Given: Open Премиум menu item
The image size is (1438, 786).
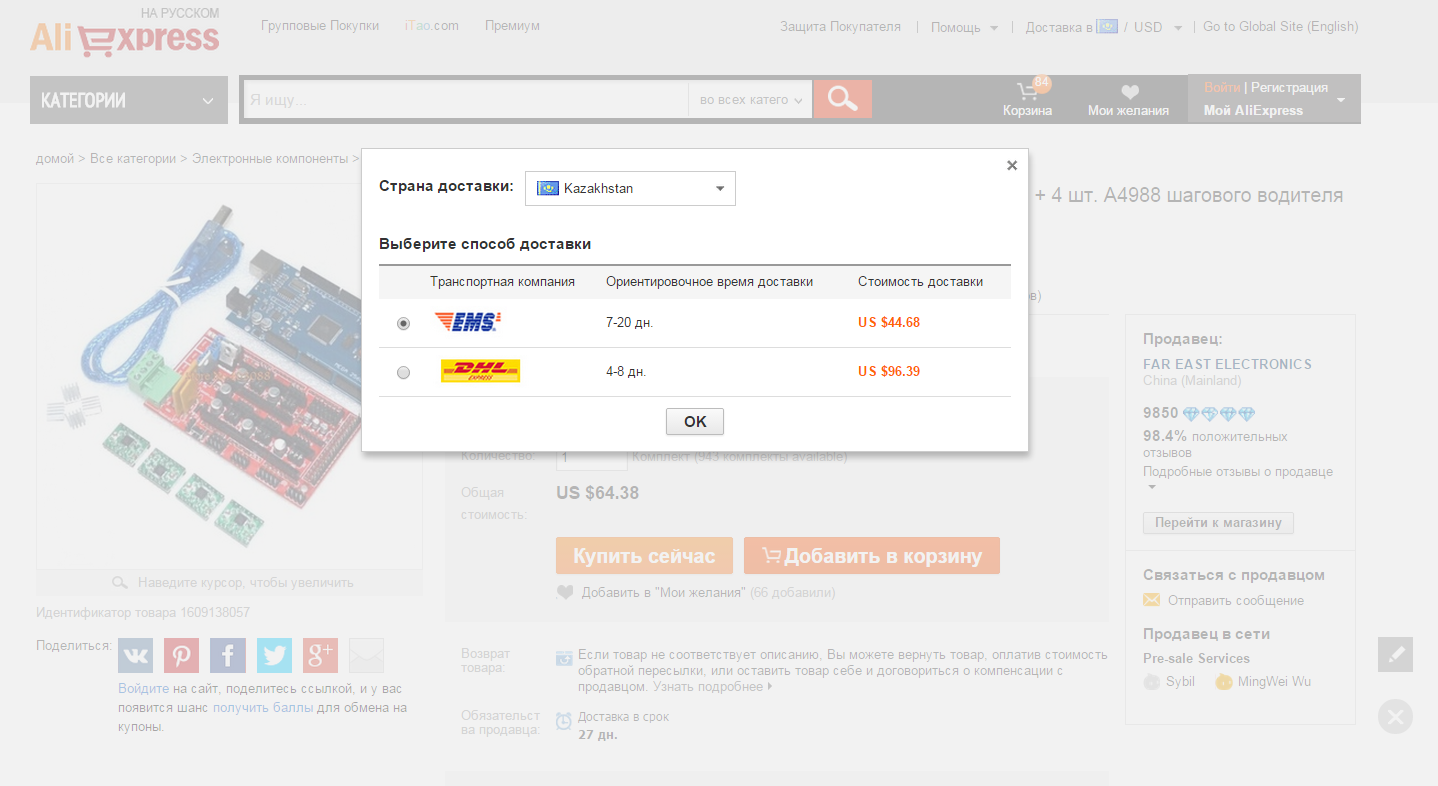Looking at the screenshot, I should [x=512, y=25].
